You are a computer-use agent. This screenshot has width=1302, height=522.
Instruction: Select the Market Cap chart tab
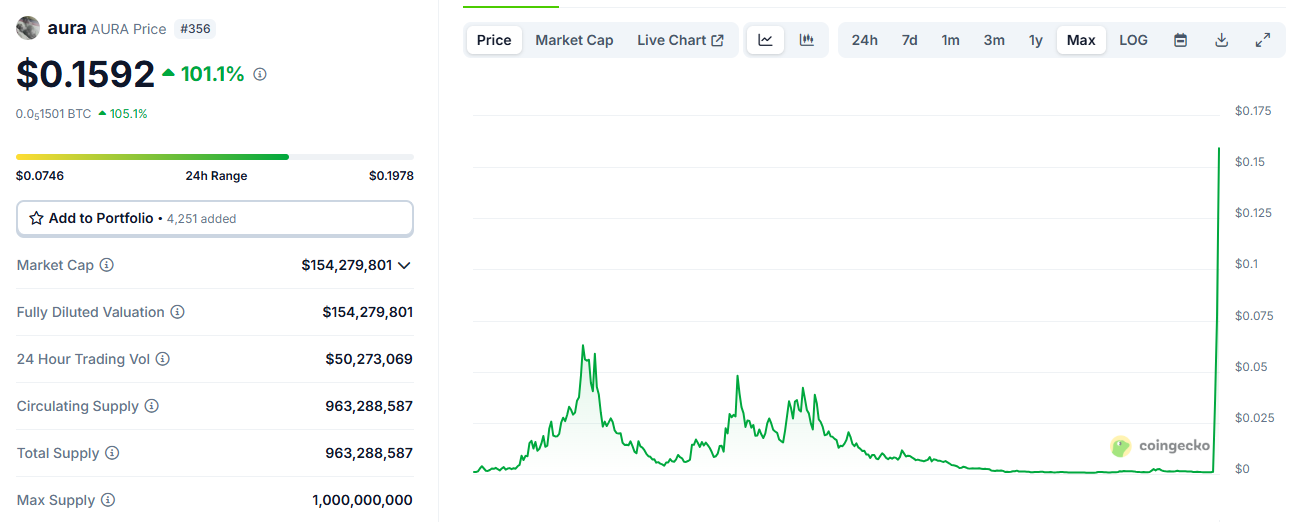574,40
